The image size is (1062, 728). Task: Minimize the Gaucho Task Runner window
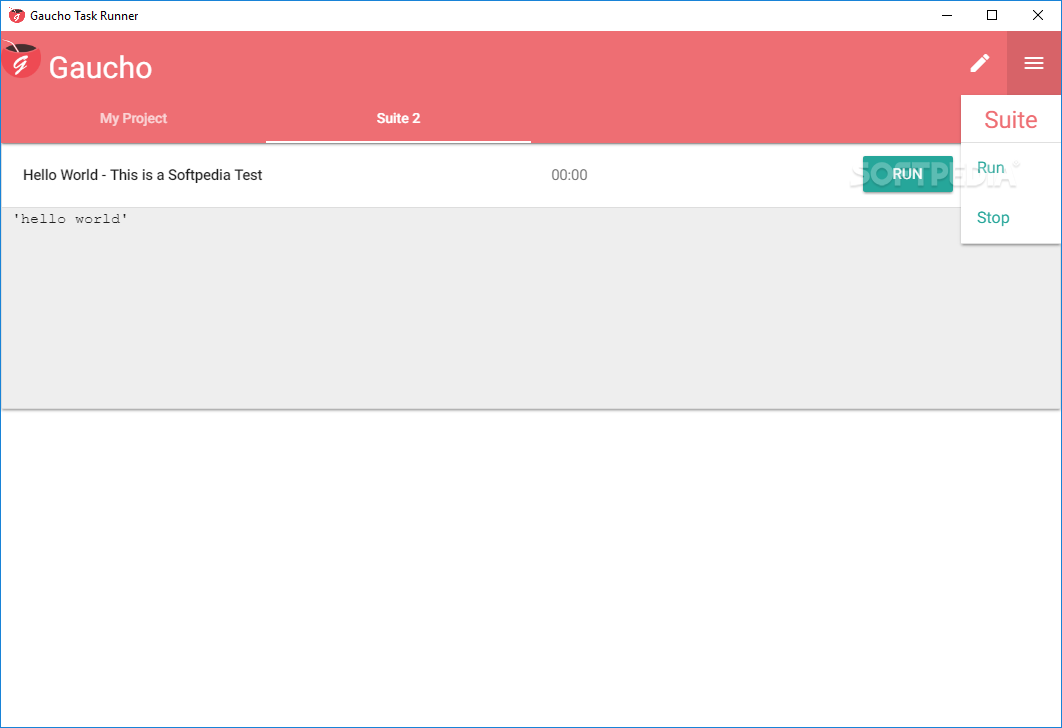(947, 16)
